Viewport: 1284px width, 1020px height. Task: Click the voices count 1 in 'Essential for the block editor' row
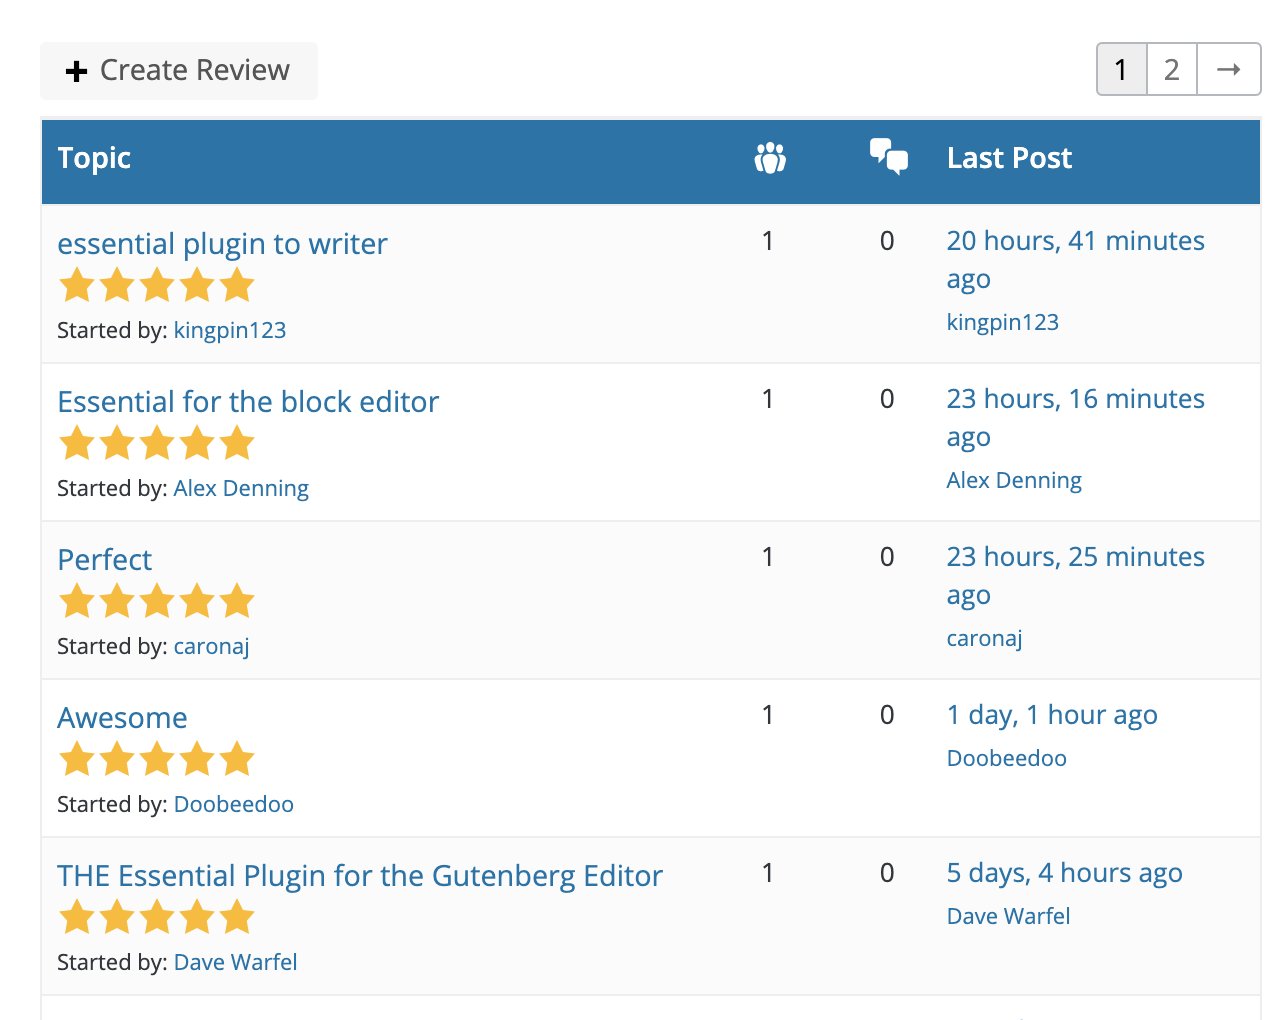point(767,399)
